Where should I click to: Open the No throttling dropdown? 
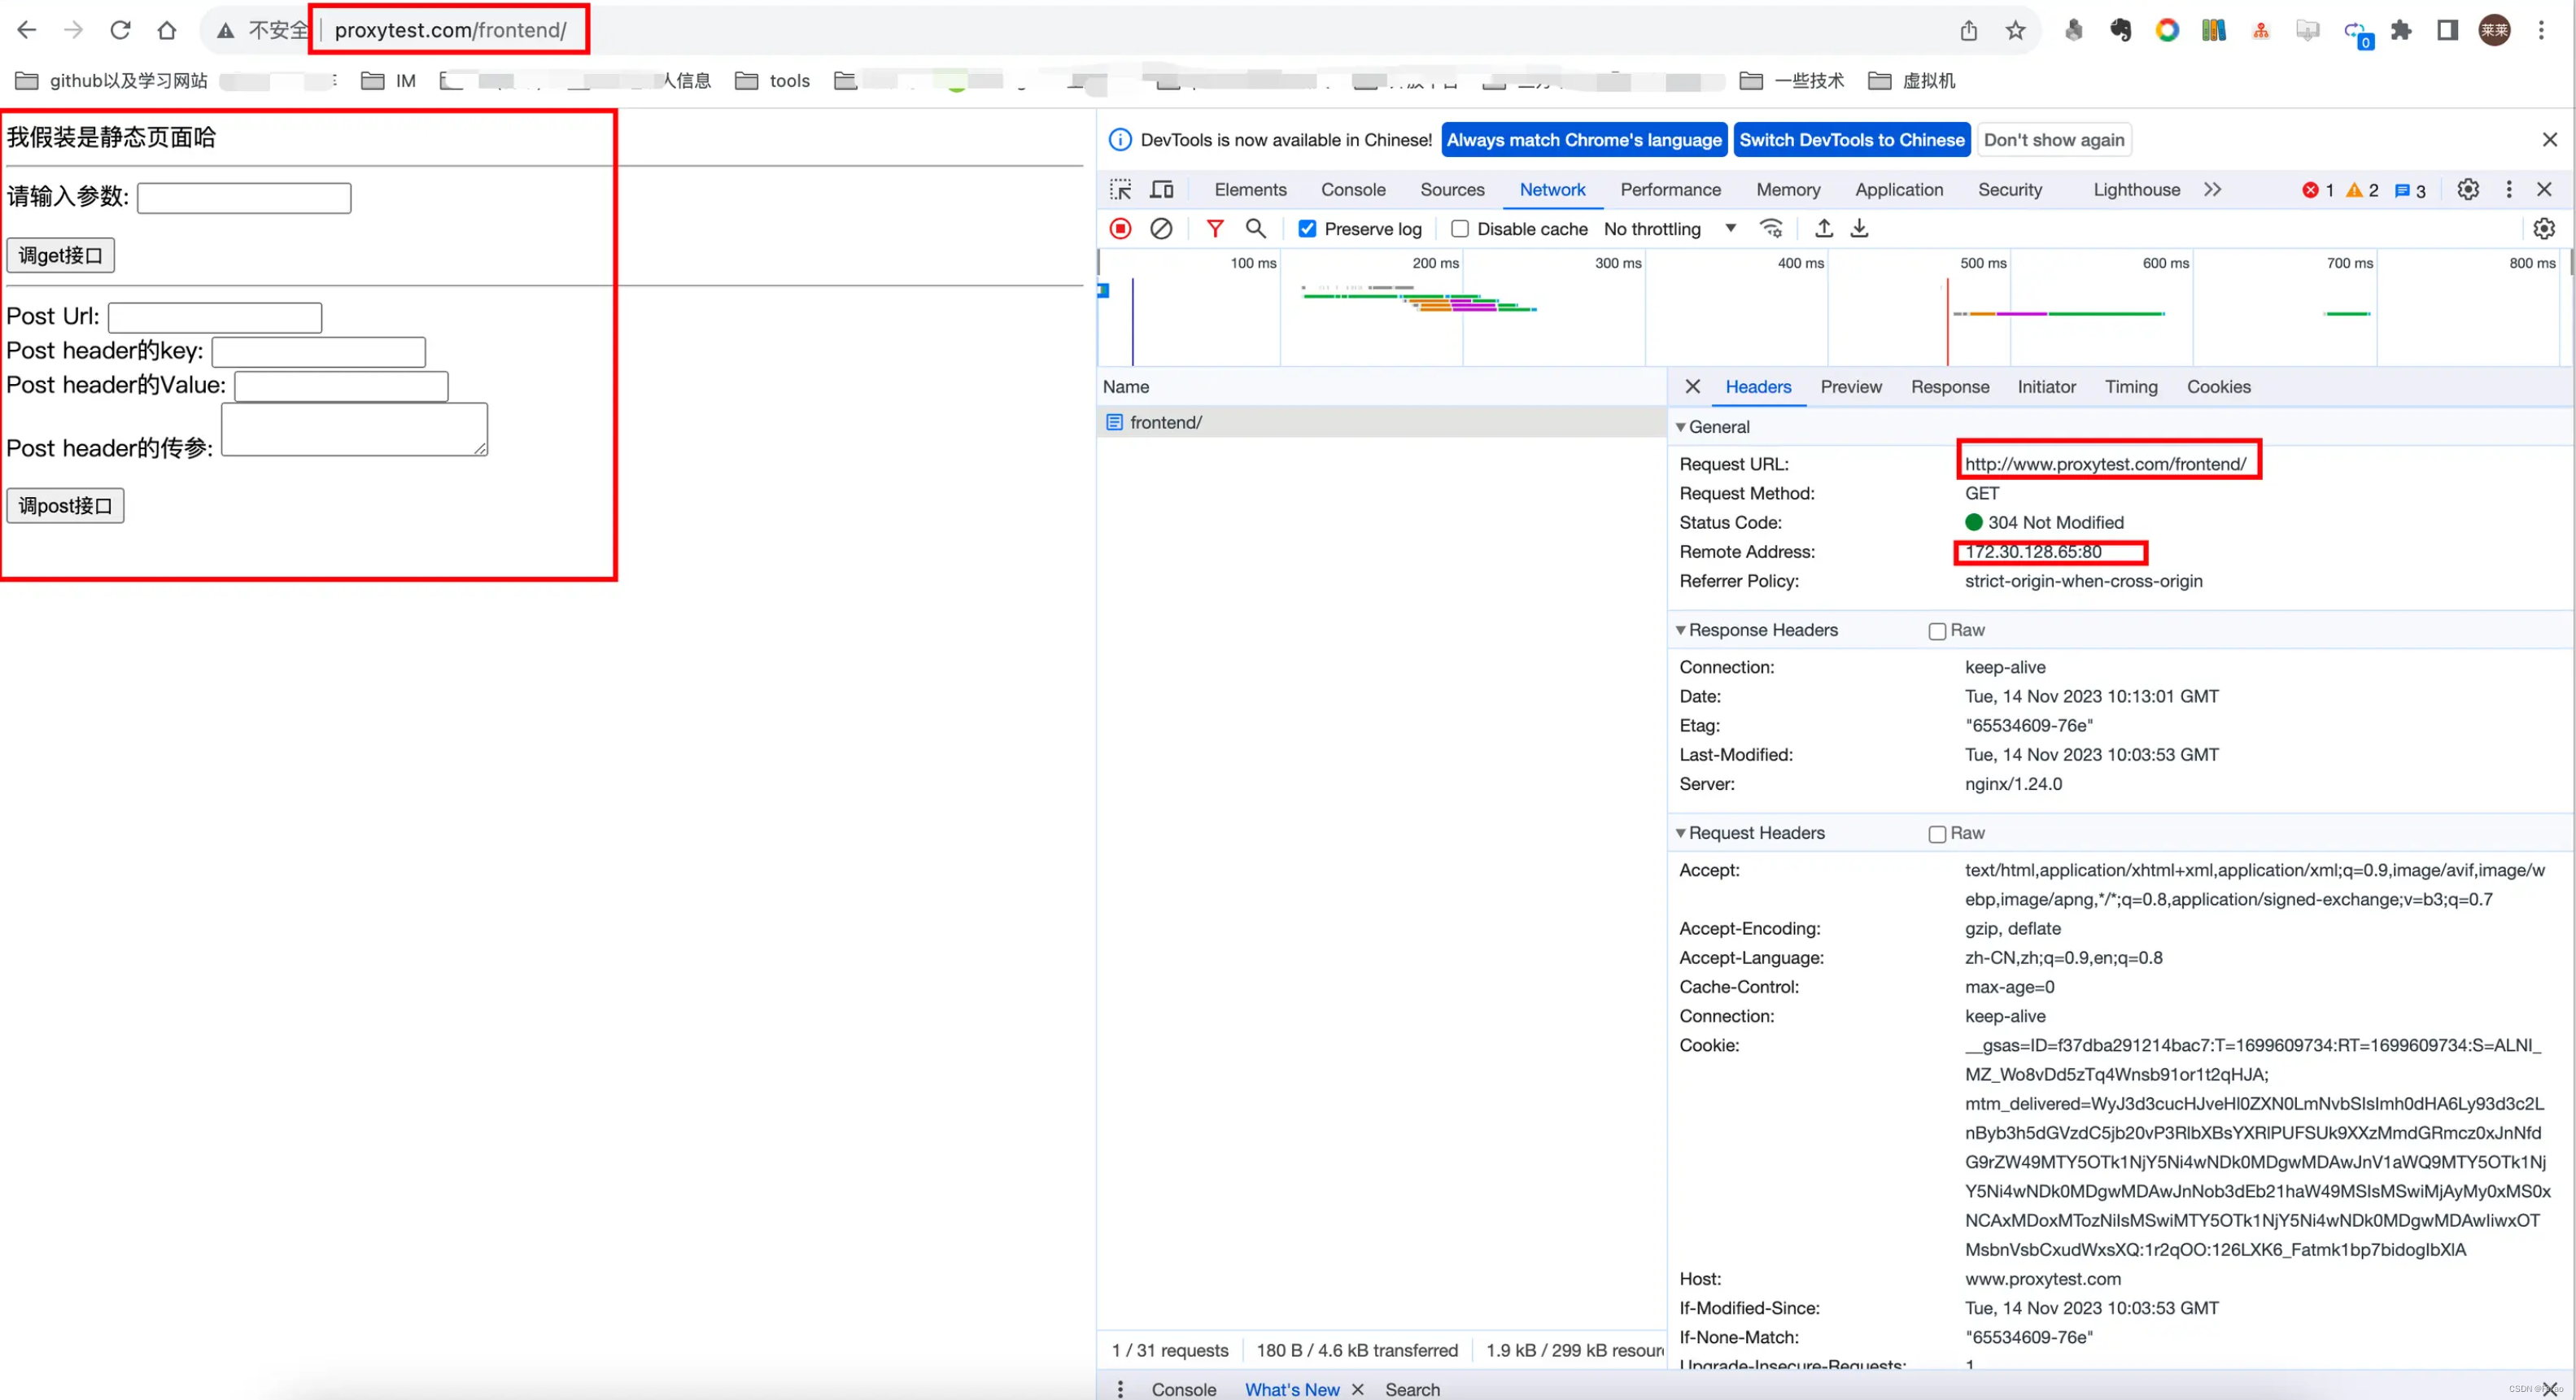pos(1669,229)
